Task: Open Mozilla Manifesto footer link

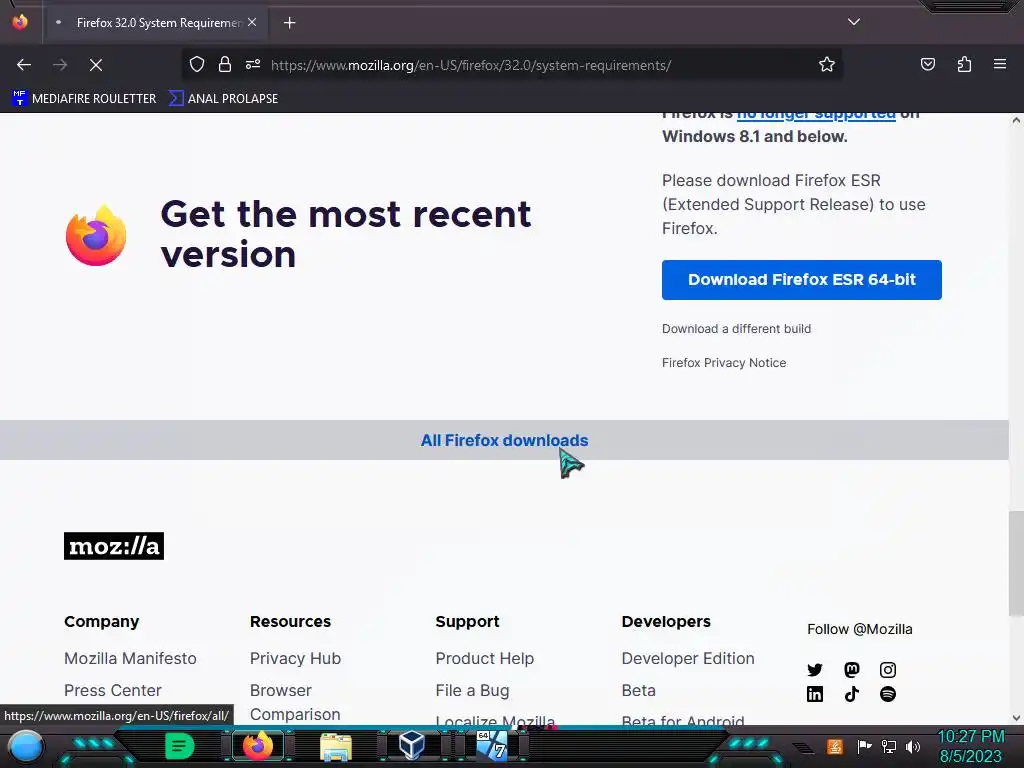Action: coord(130,658)
